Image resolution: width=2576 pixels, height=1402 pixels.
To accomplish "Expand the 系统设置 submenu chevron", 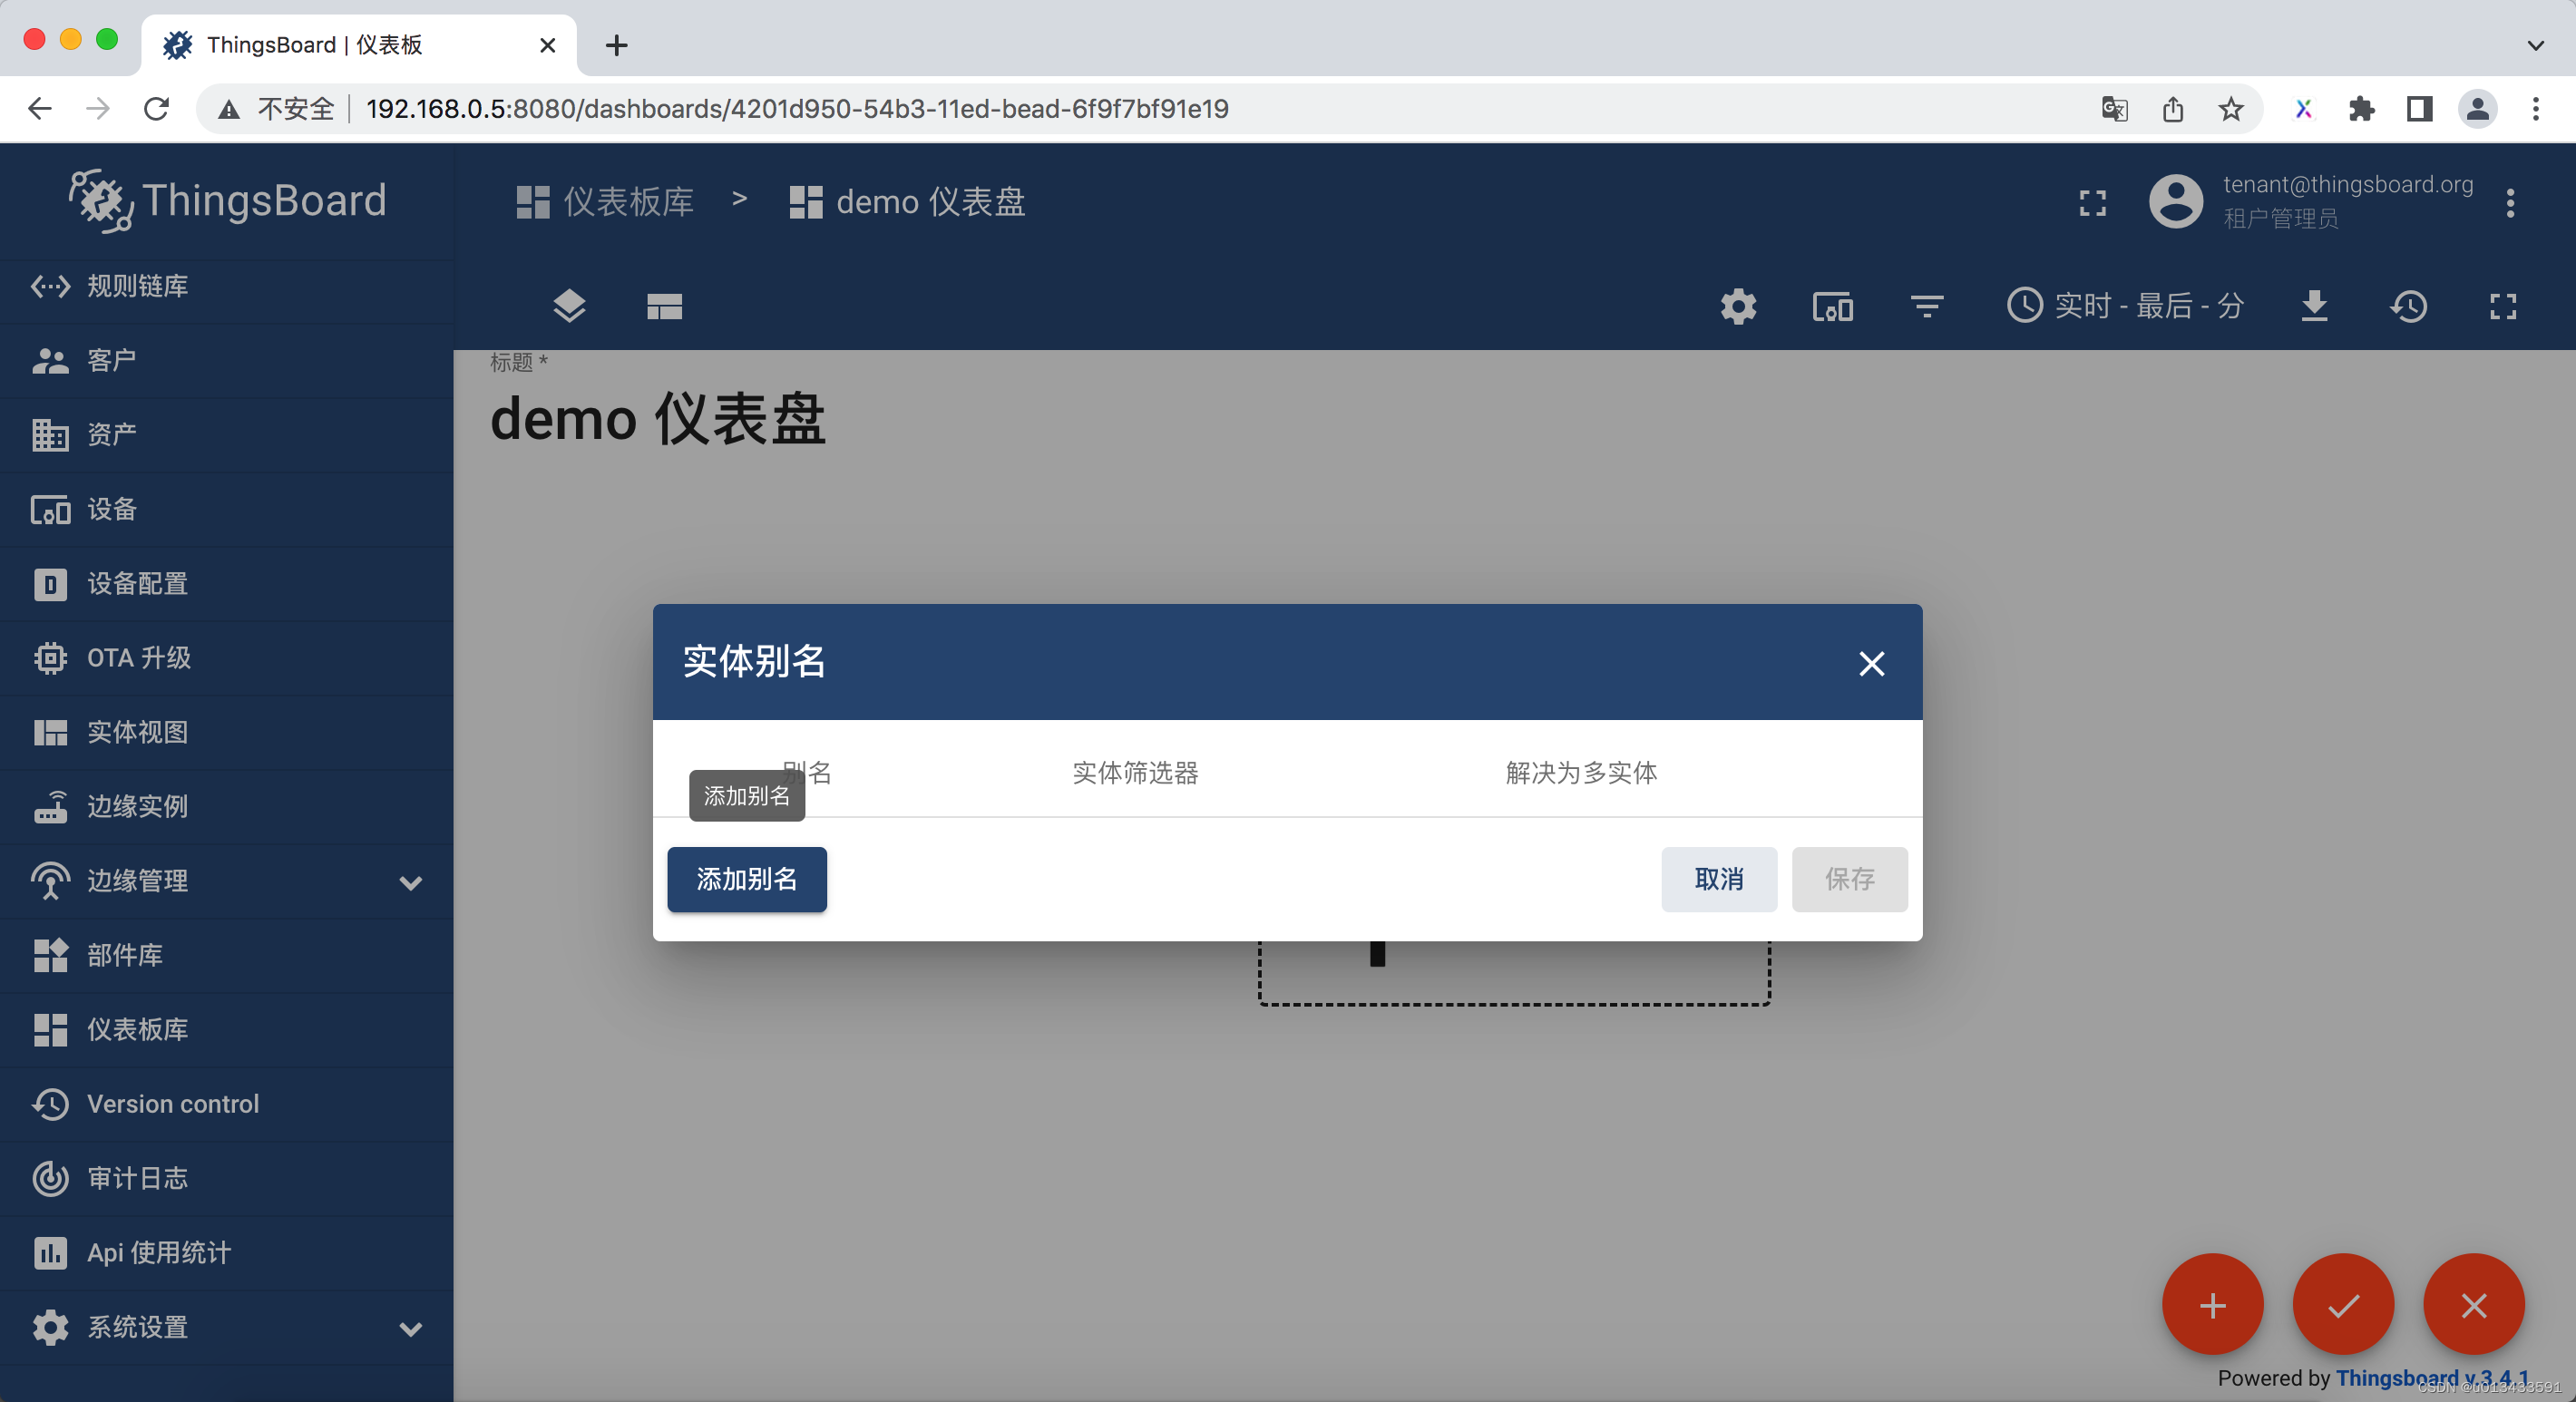I will pos(410,1328).
